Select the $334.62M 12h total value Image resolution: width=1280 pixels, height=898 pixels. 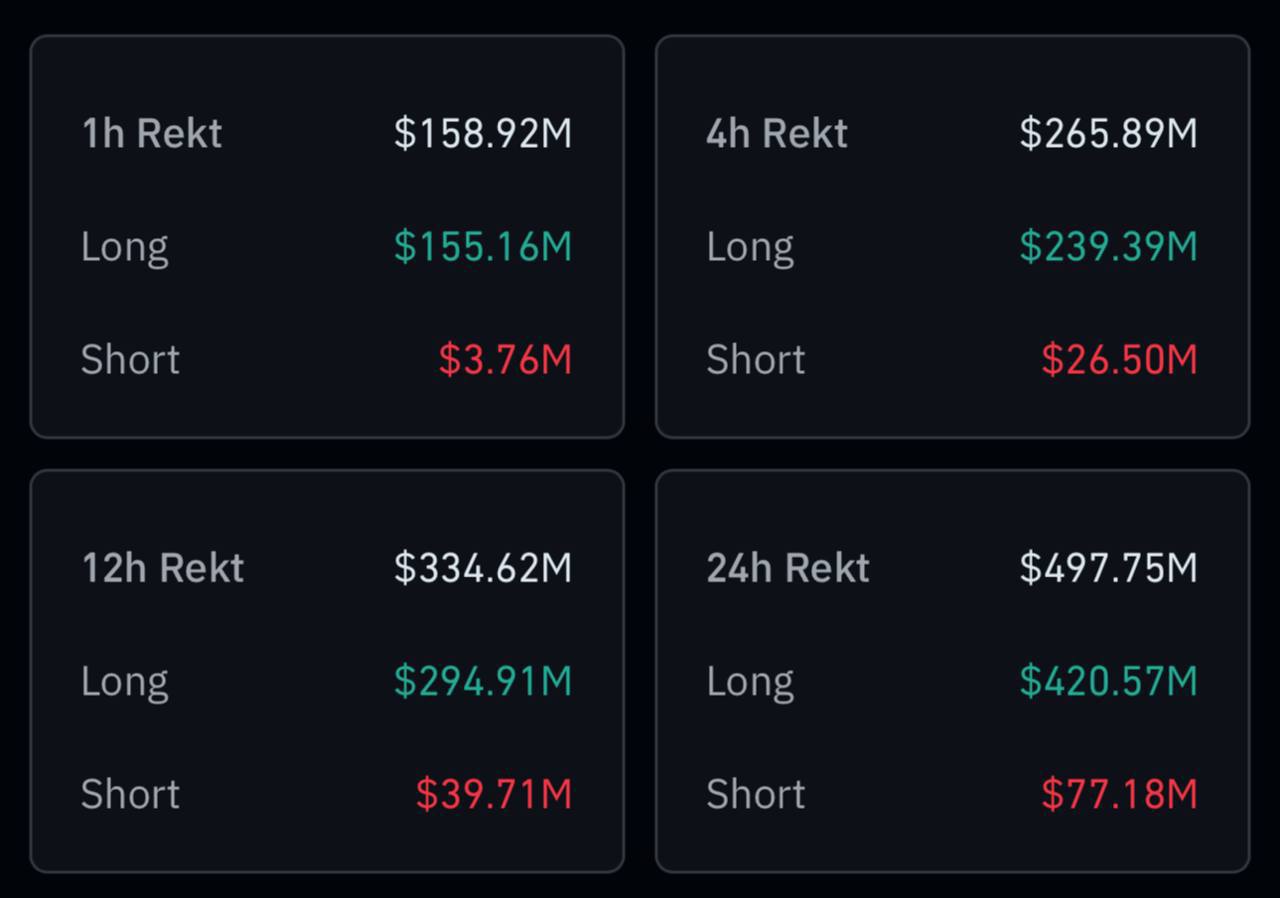click(x=482, y=568)
